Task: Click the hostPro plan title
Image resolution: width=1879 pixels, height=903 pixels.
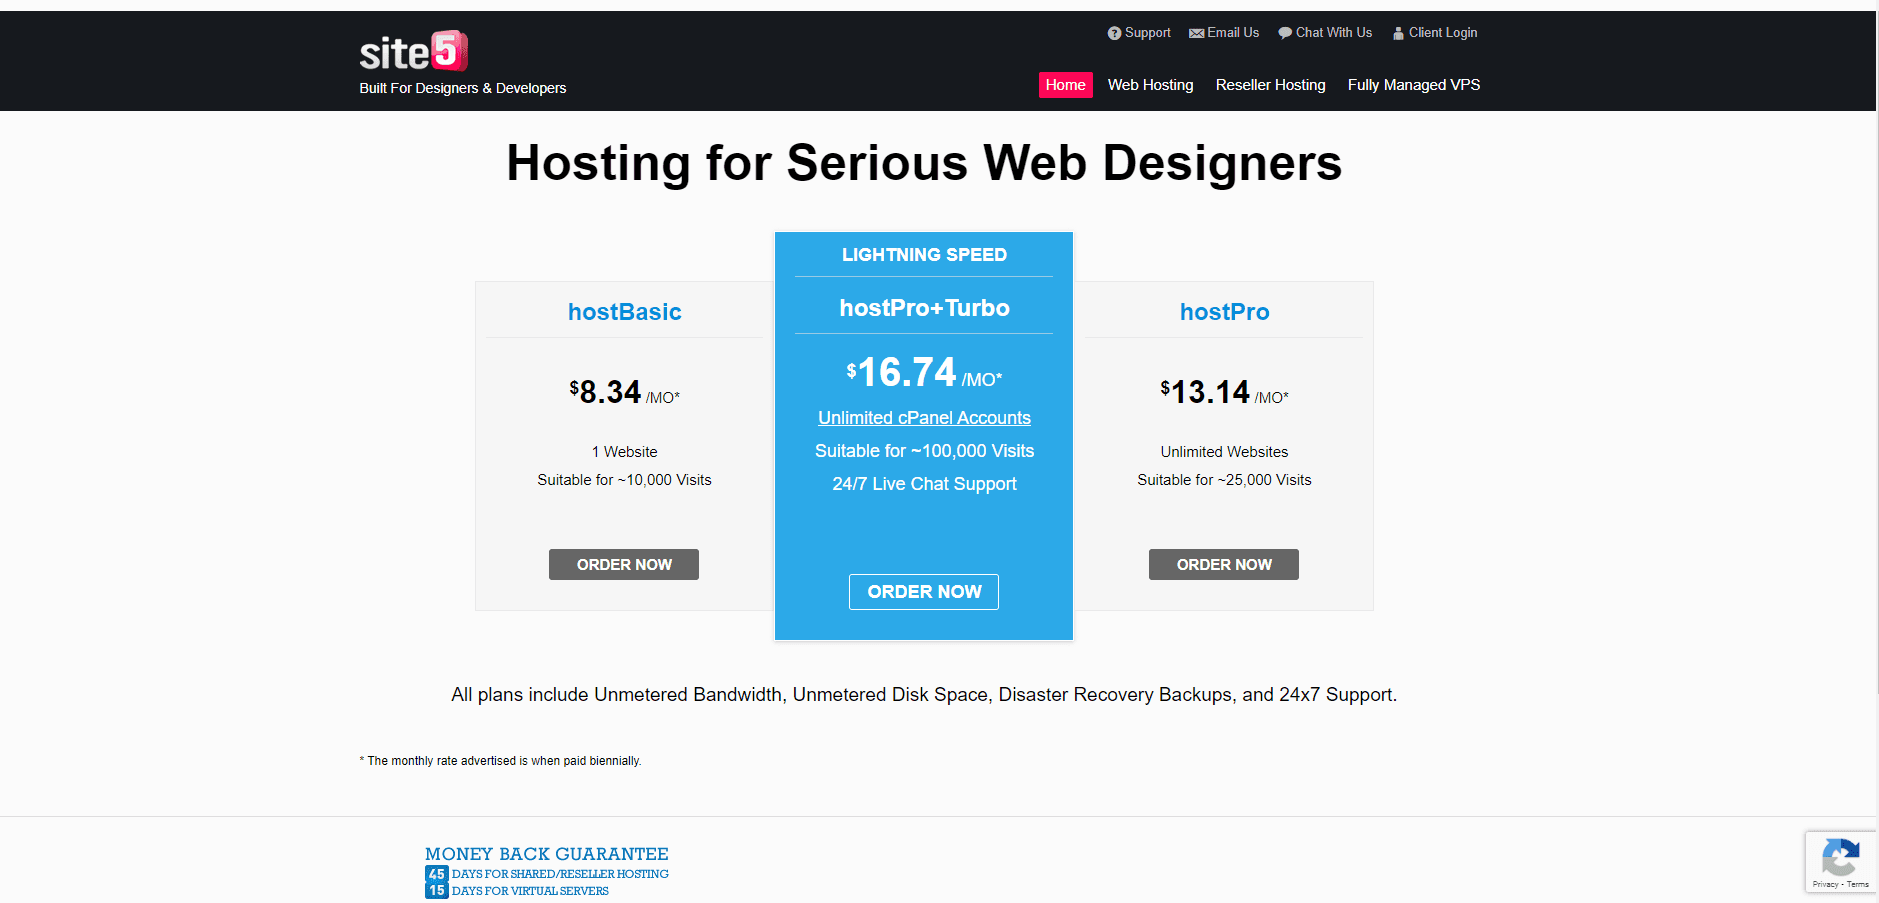Action: 1224,312
